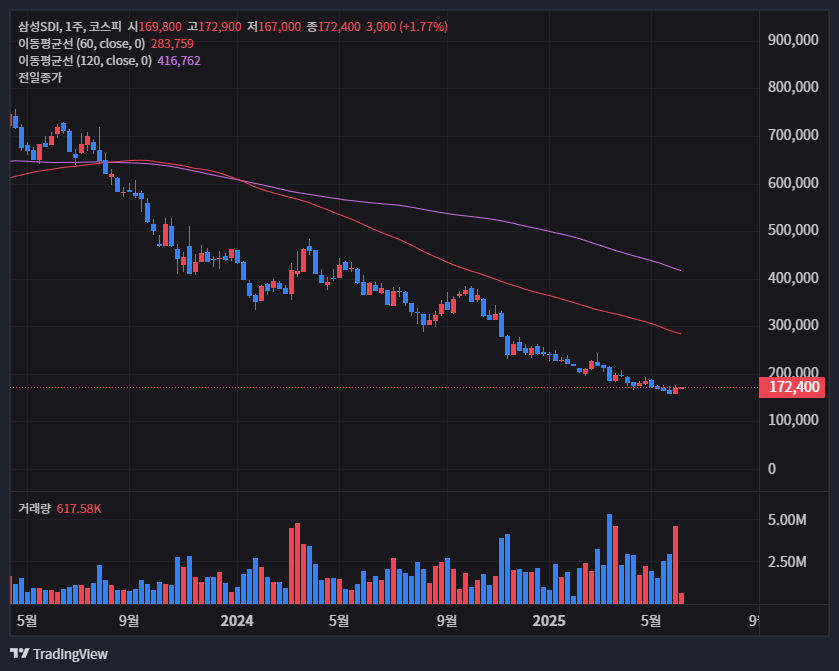Click the 600,000 price axis label

[x=793, y=183]
